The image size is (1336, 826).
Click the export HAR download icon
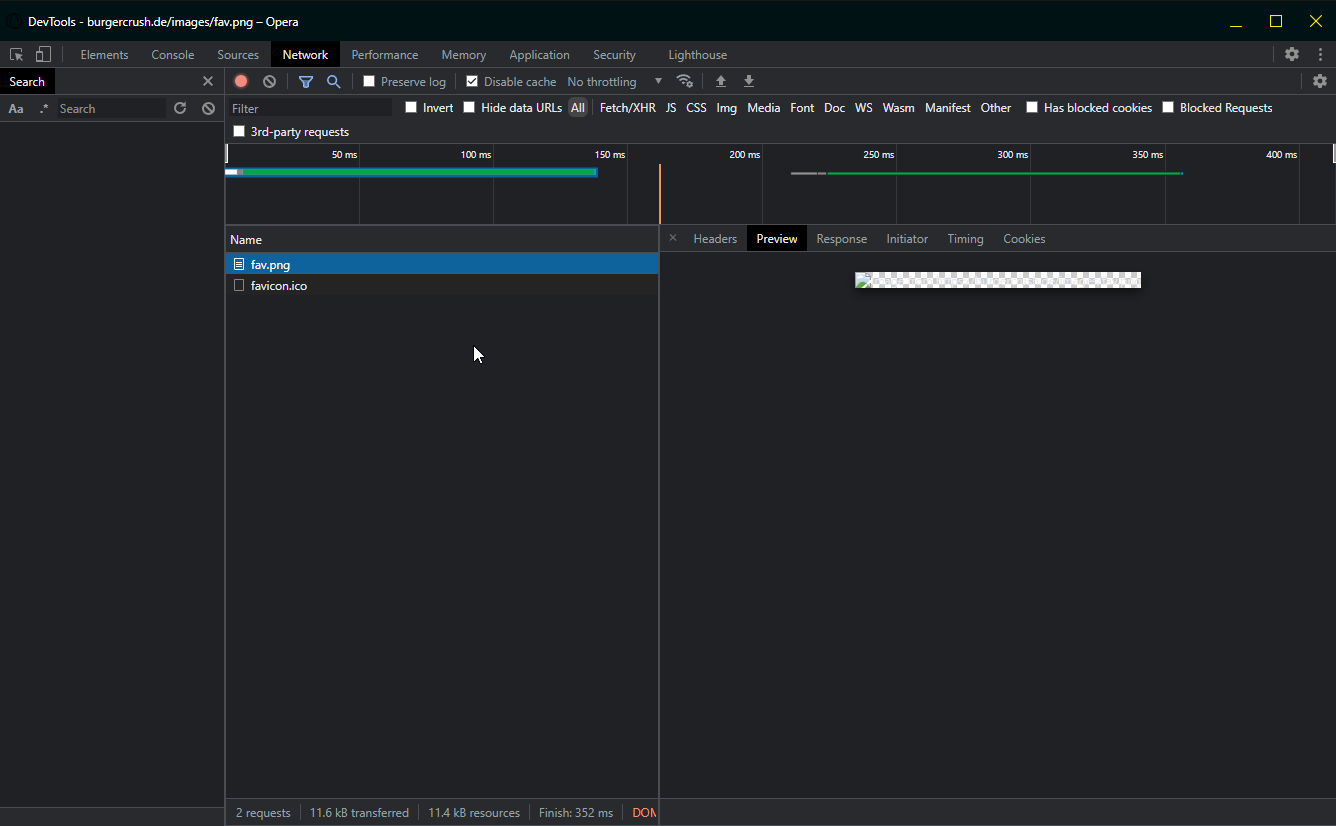[x=749, y=82]
